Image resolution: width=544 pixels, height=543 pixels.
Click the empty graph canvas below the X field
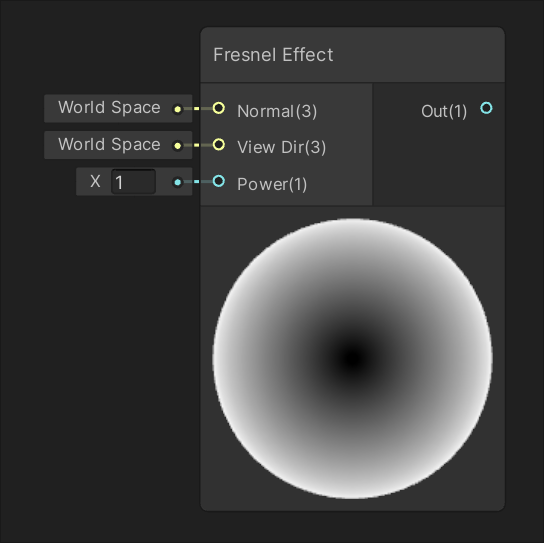coord(104,347)
